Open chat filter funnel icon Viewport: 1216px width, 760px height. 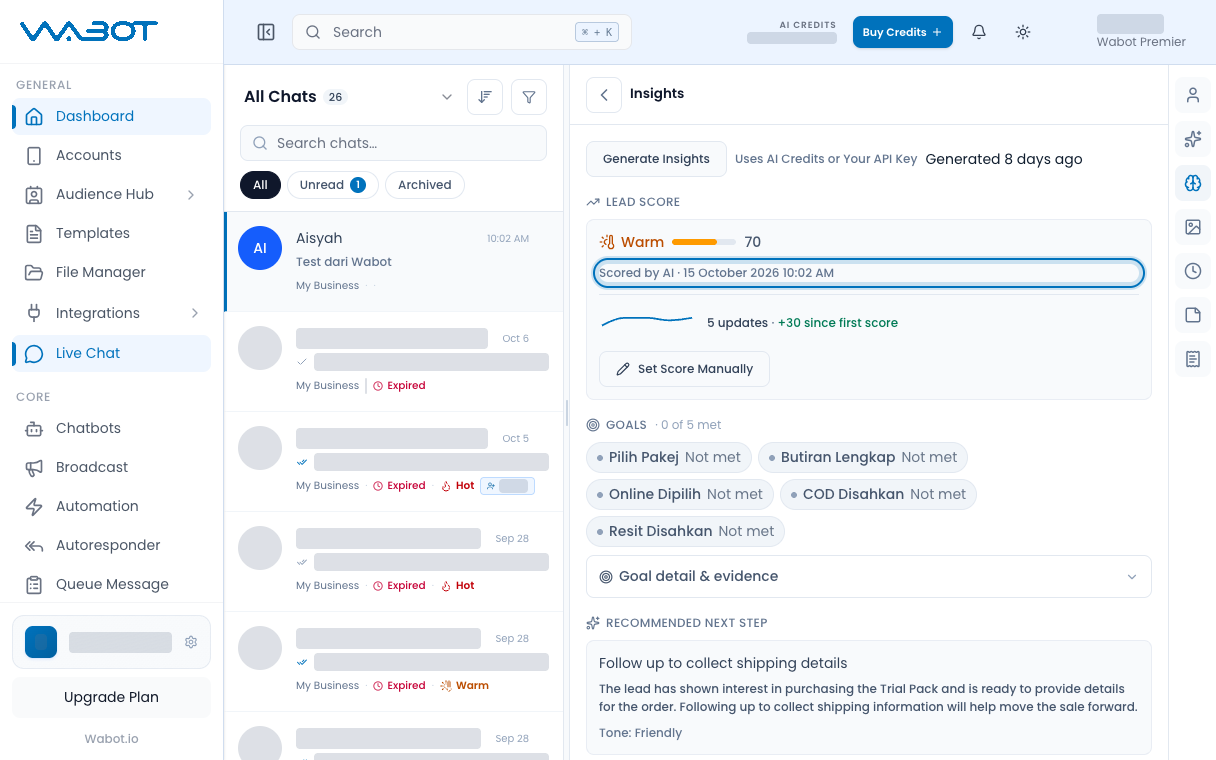point(529,97)
